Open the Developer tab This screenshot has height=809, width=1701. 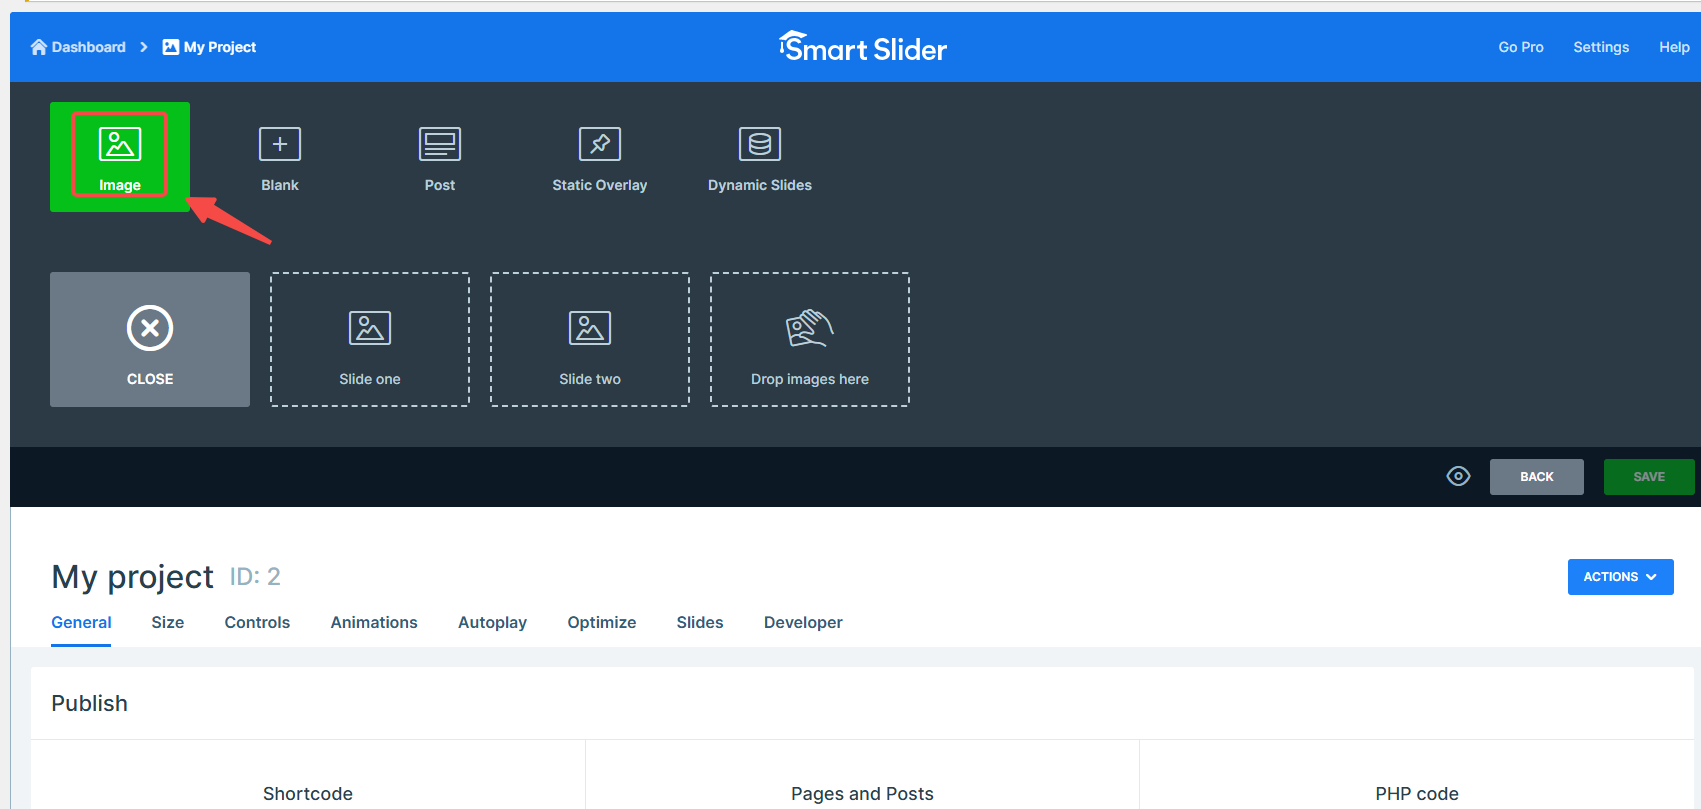click(803, 622)
